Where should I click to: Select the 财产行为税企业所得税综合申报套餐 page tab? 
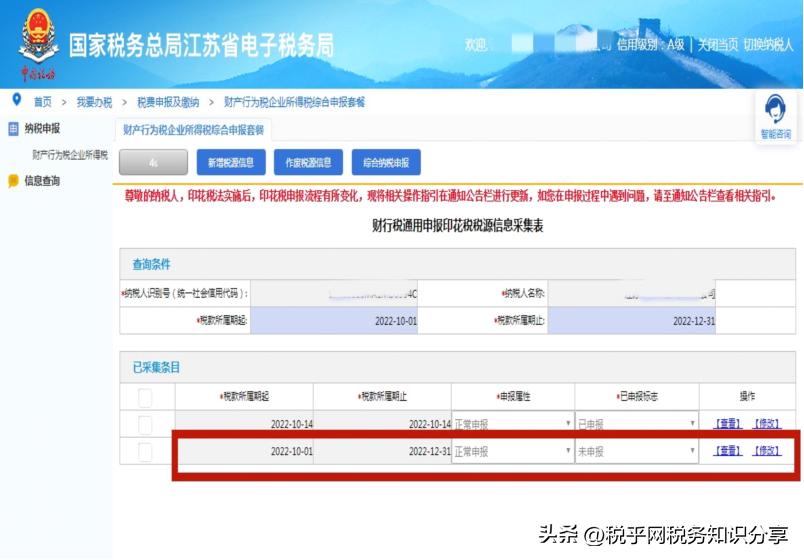193,130
